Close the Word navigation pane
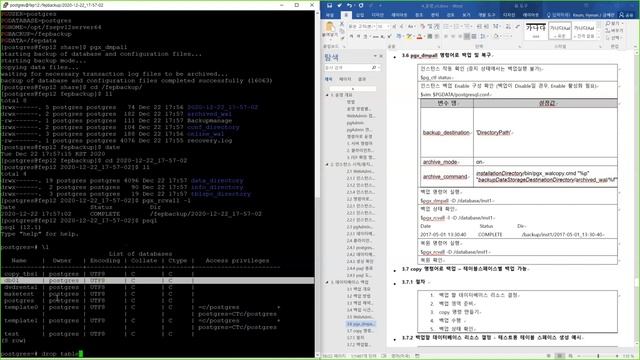640x360 pixels. pos(381,56)
